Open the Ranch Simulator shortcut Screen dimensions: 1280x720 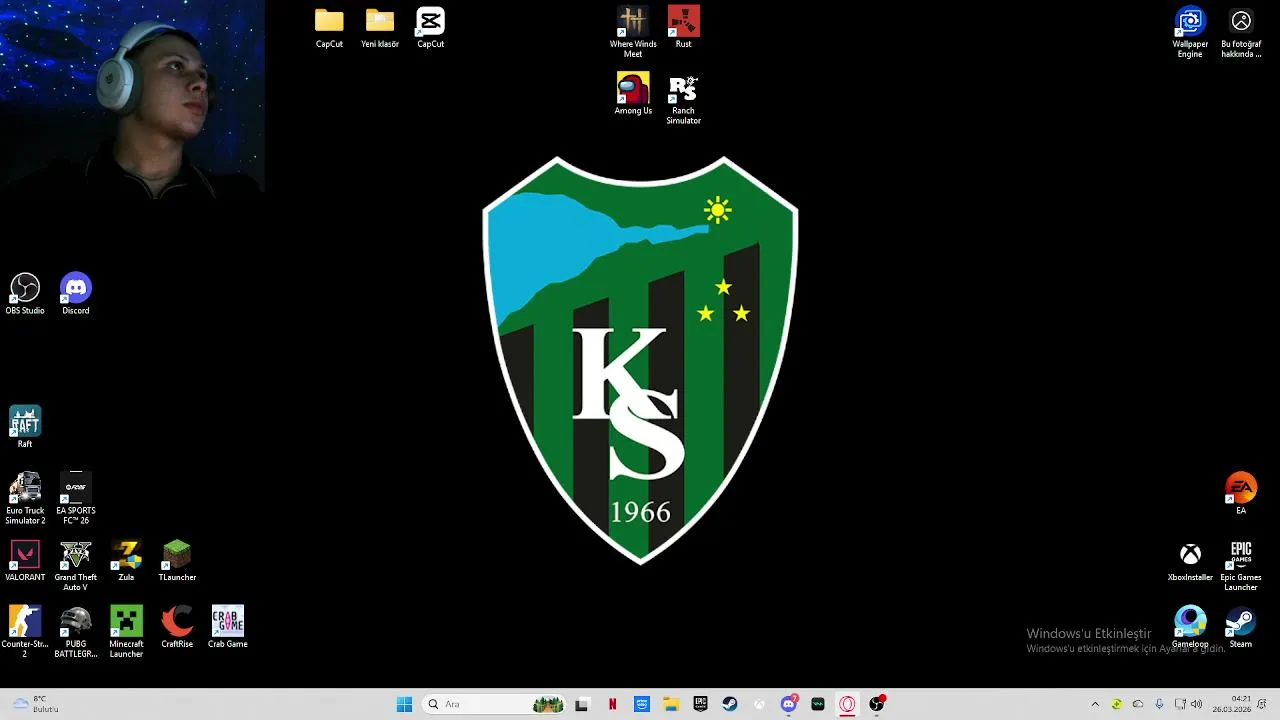[x=684, y=99]
